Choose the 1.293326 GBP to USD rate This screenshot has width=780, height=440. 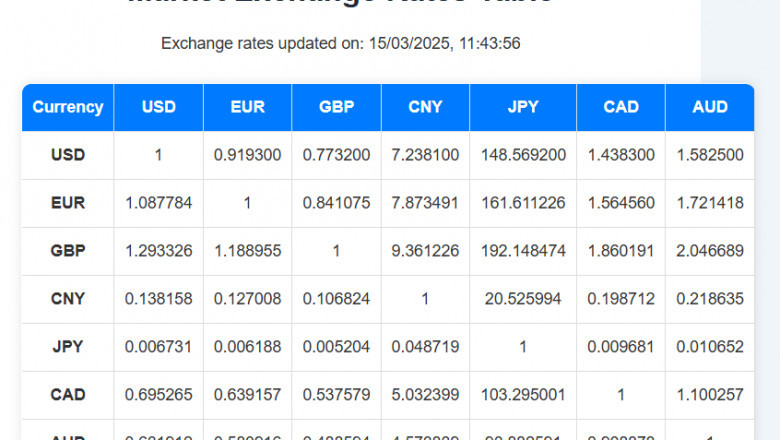click(x=159, y=251)
